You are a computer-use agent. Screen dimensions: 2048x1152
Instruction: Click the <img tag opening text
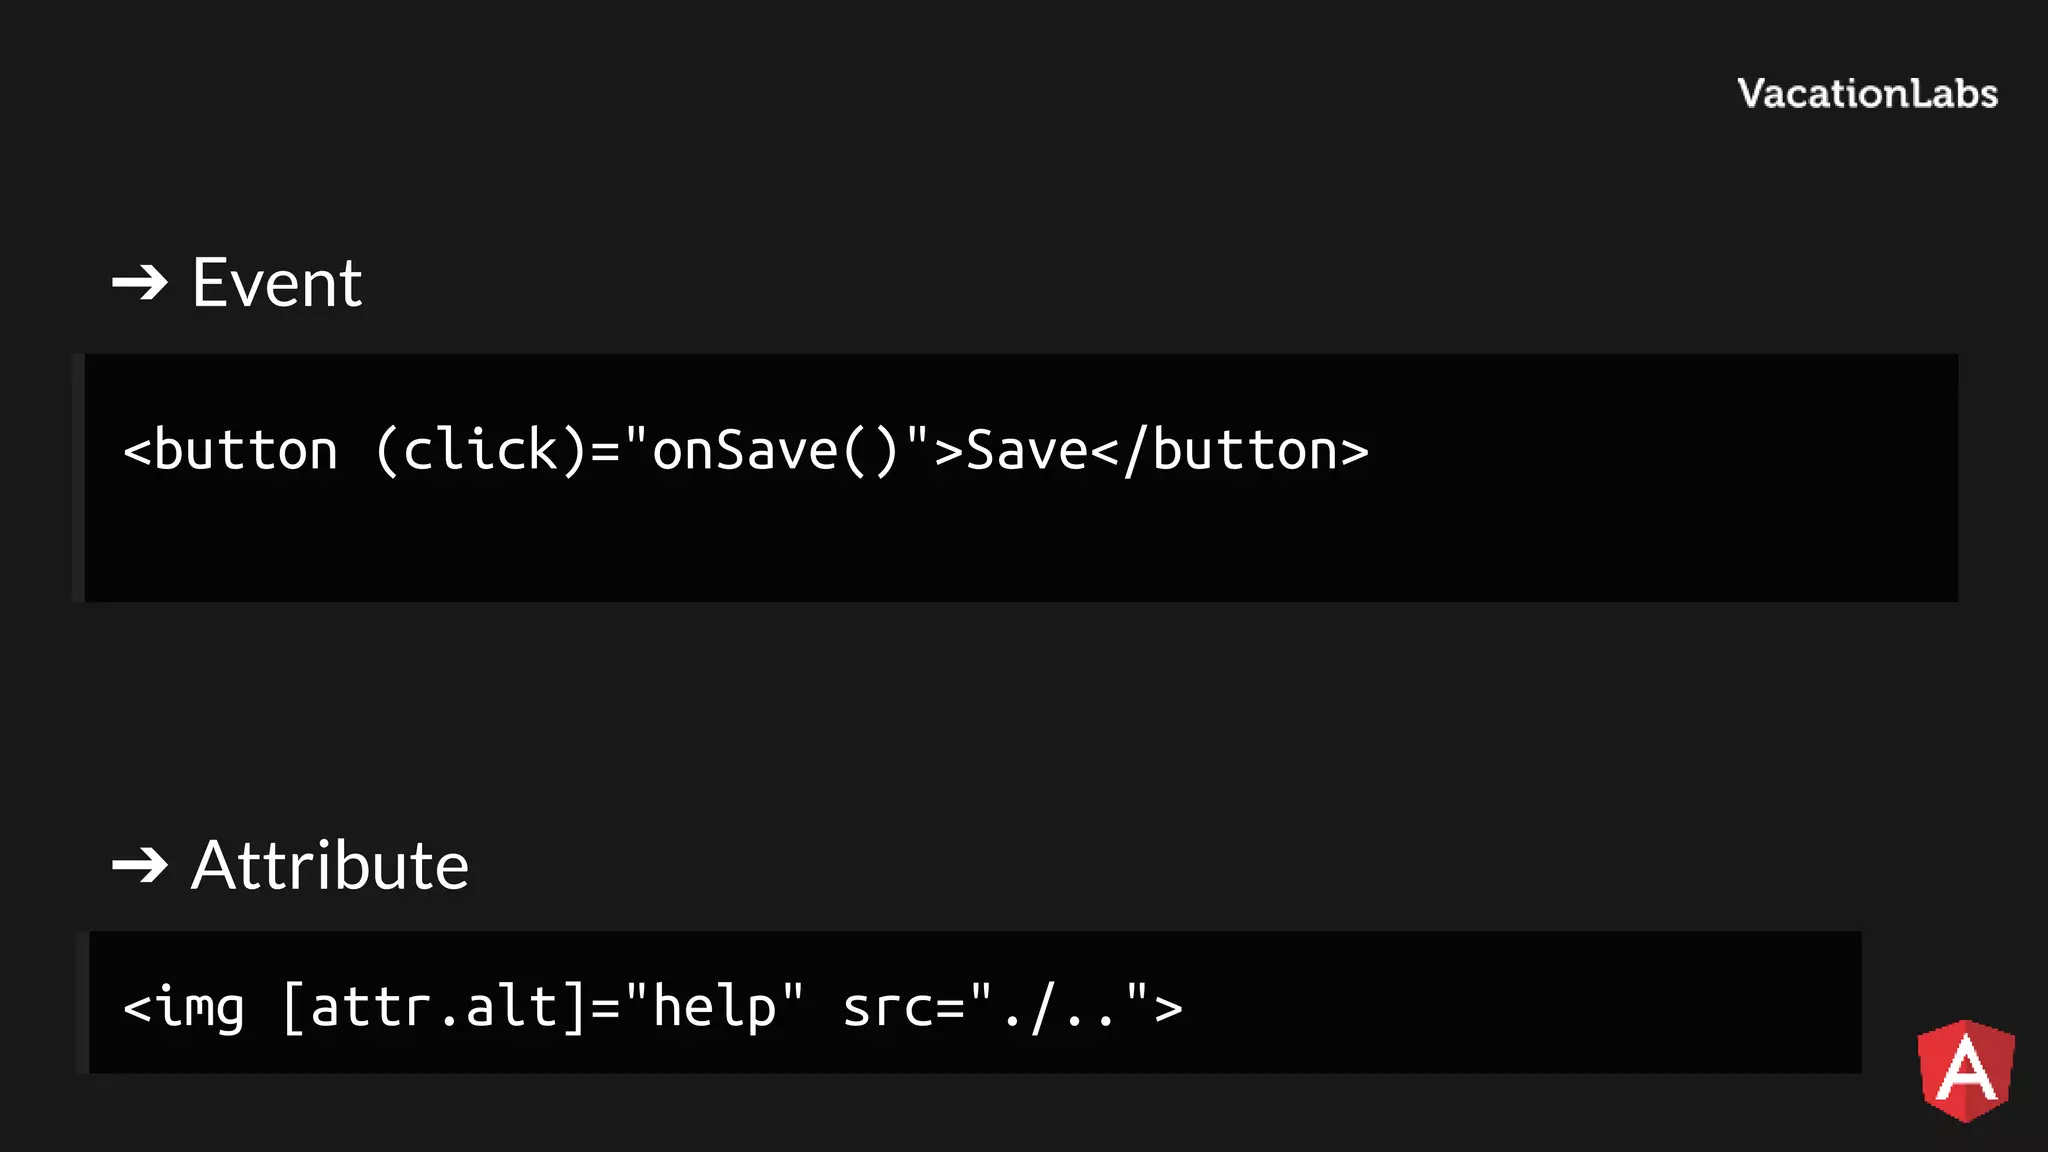click(184, 1006)
